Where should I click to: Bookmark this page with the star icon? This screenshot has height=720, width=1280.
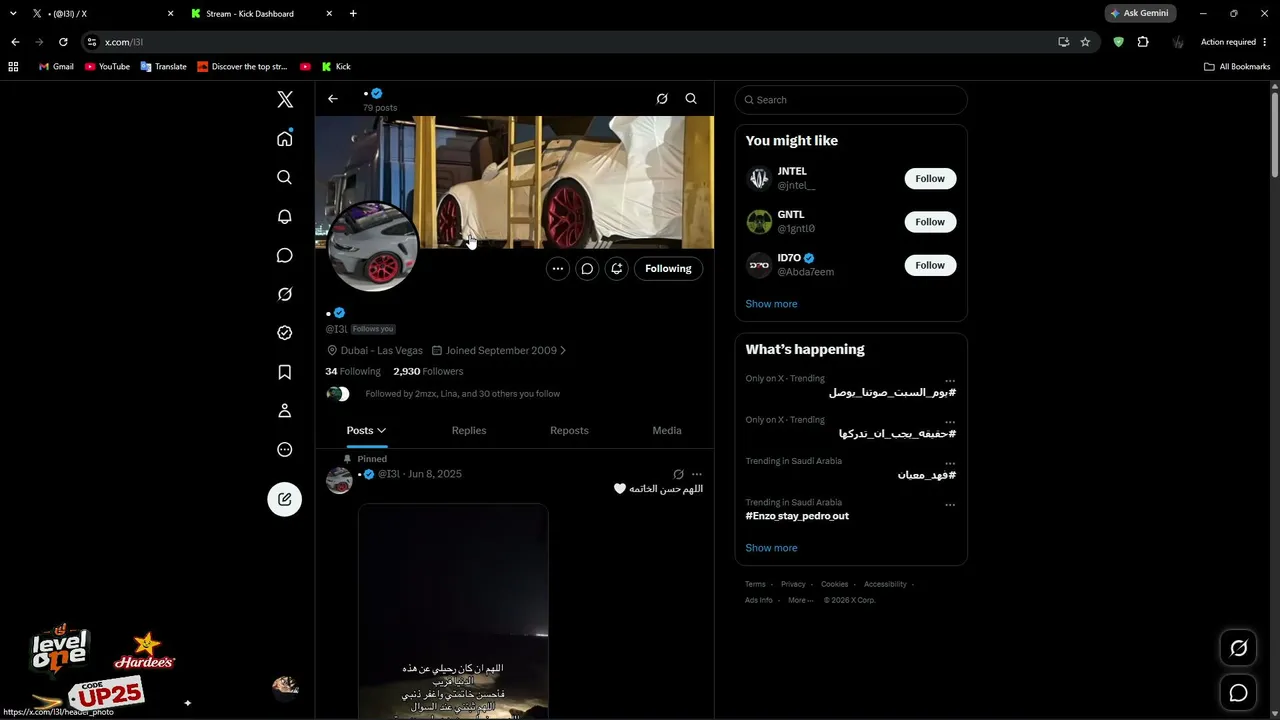click(x=1085, y=42)
